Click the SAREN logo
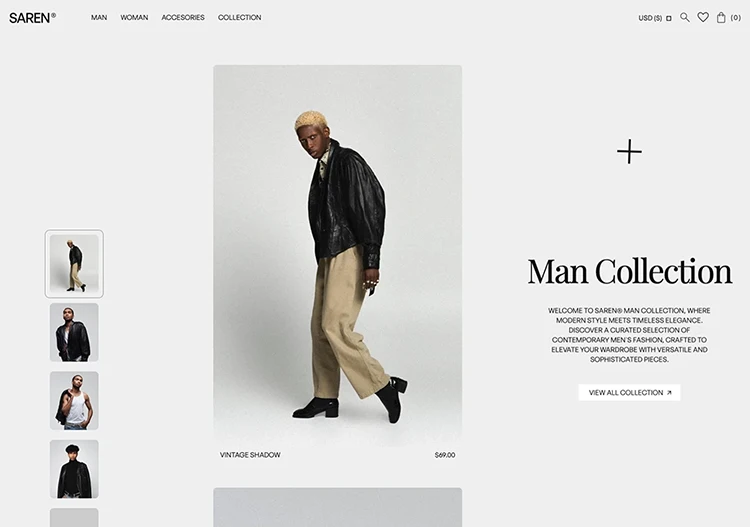The image size is (750, 527). click(x=32, y=18)
